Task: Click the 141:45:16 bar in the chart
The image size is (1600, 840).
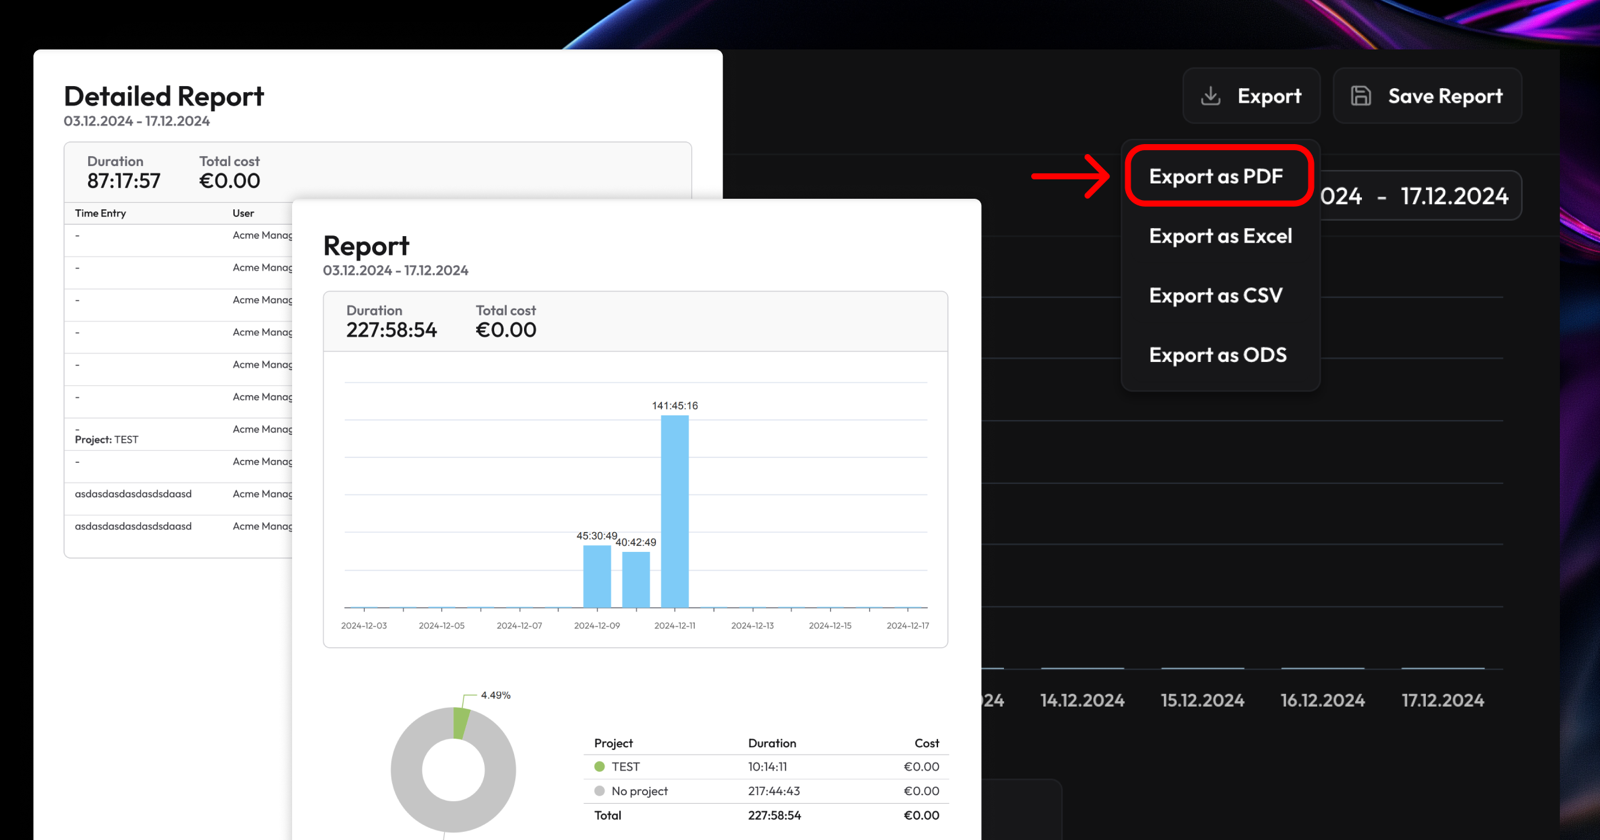Action: [x=675, y=511]
